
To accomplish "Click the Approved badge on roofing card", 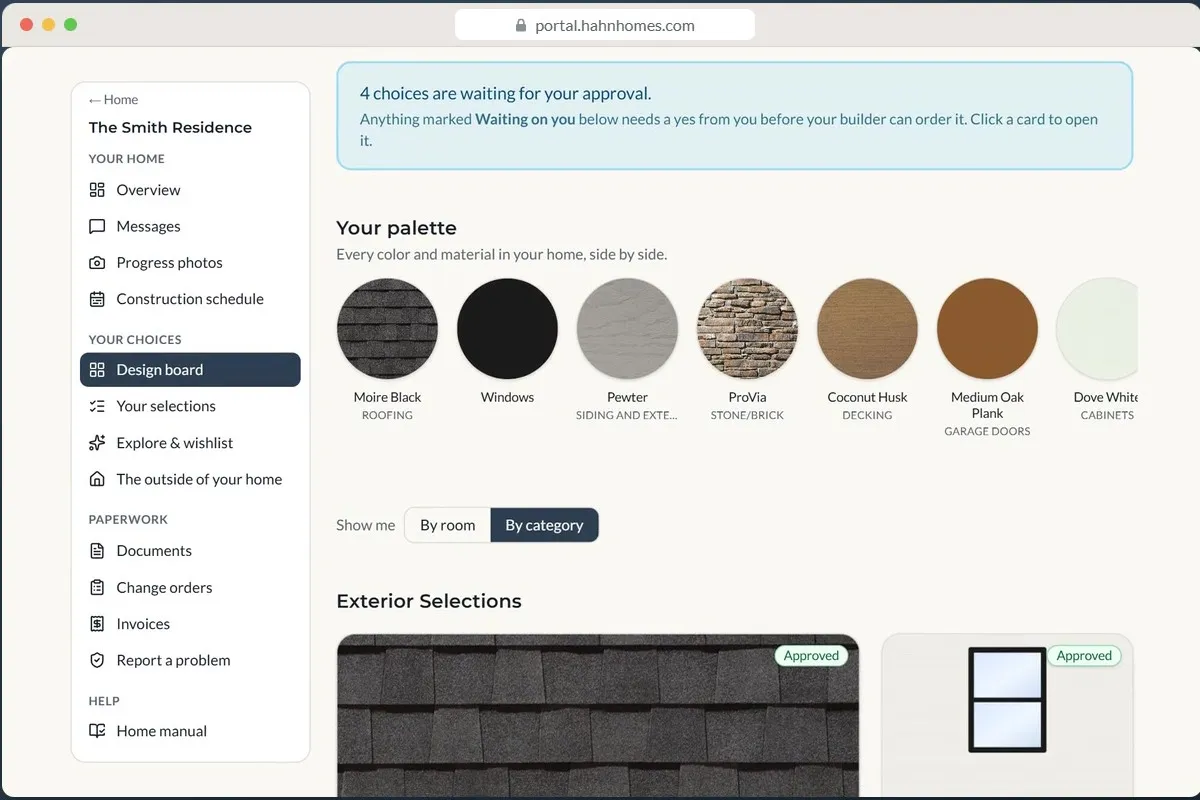I will [x=811, y=656].
